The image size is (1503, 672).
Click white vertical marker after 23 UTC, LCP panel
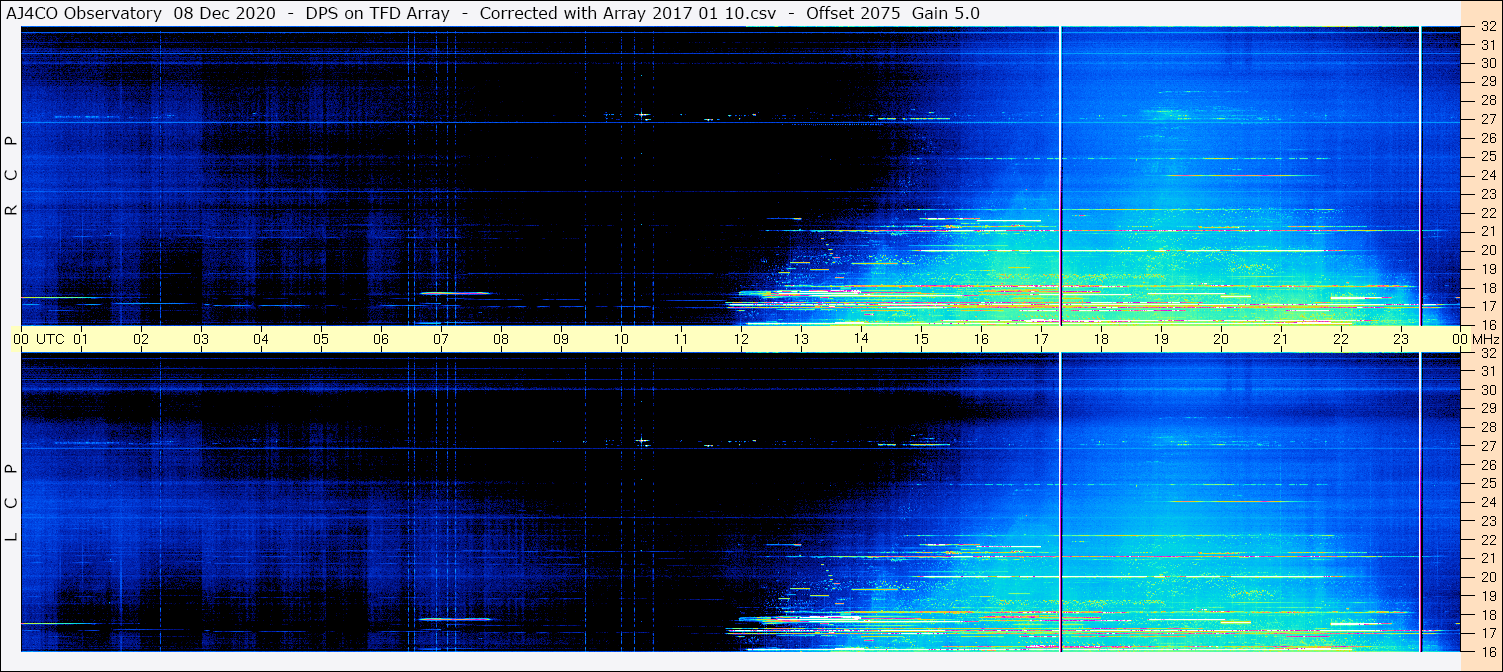pyautogui.click(x=1420, y=502)
